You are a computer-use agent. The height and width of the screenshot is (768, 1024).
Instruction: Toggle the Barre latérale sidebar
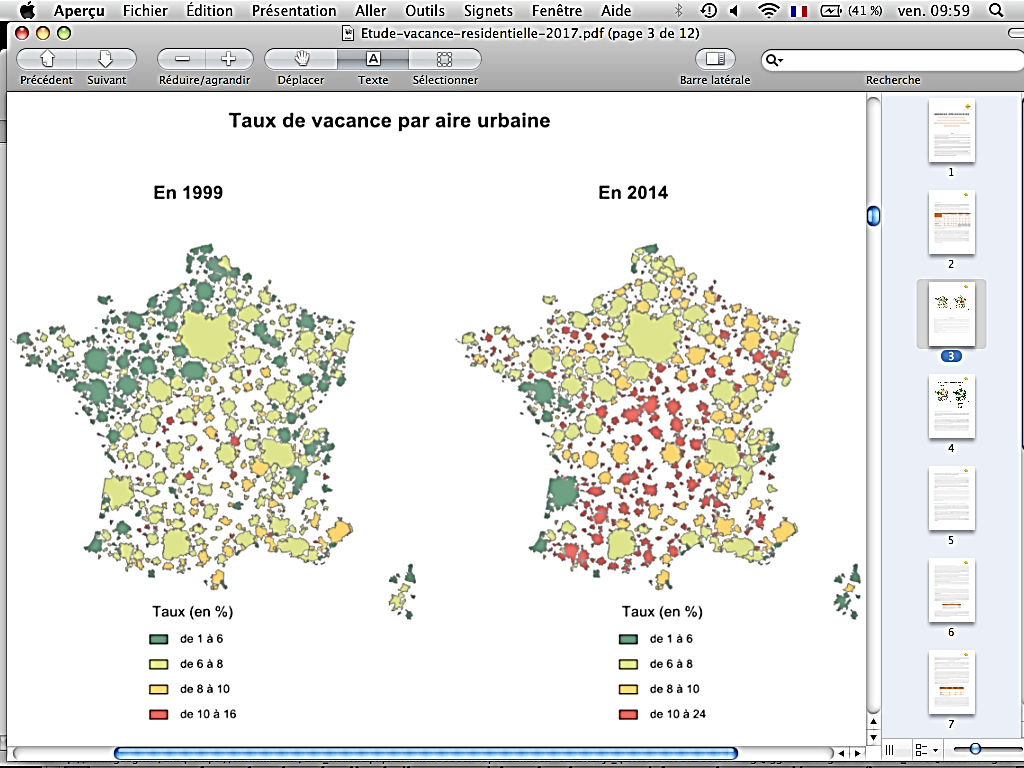tap(714, 59)
